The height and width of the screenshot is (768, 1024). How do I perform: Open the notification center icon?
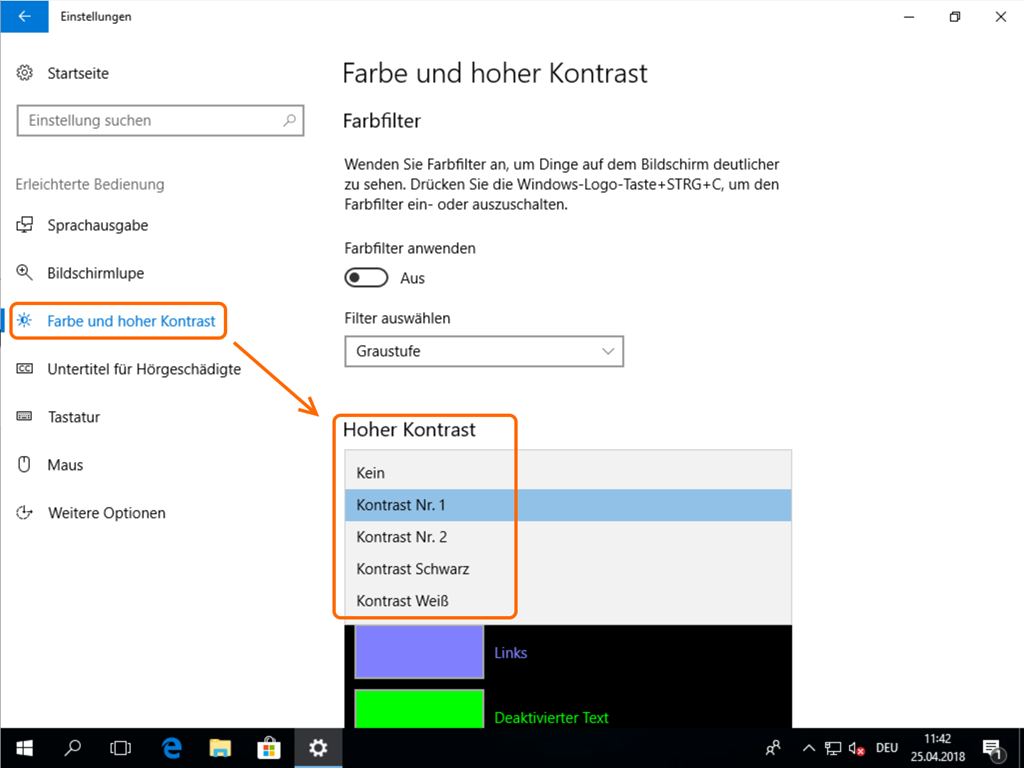point(993,747)
